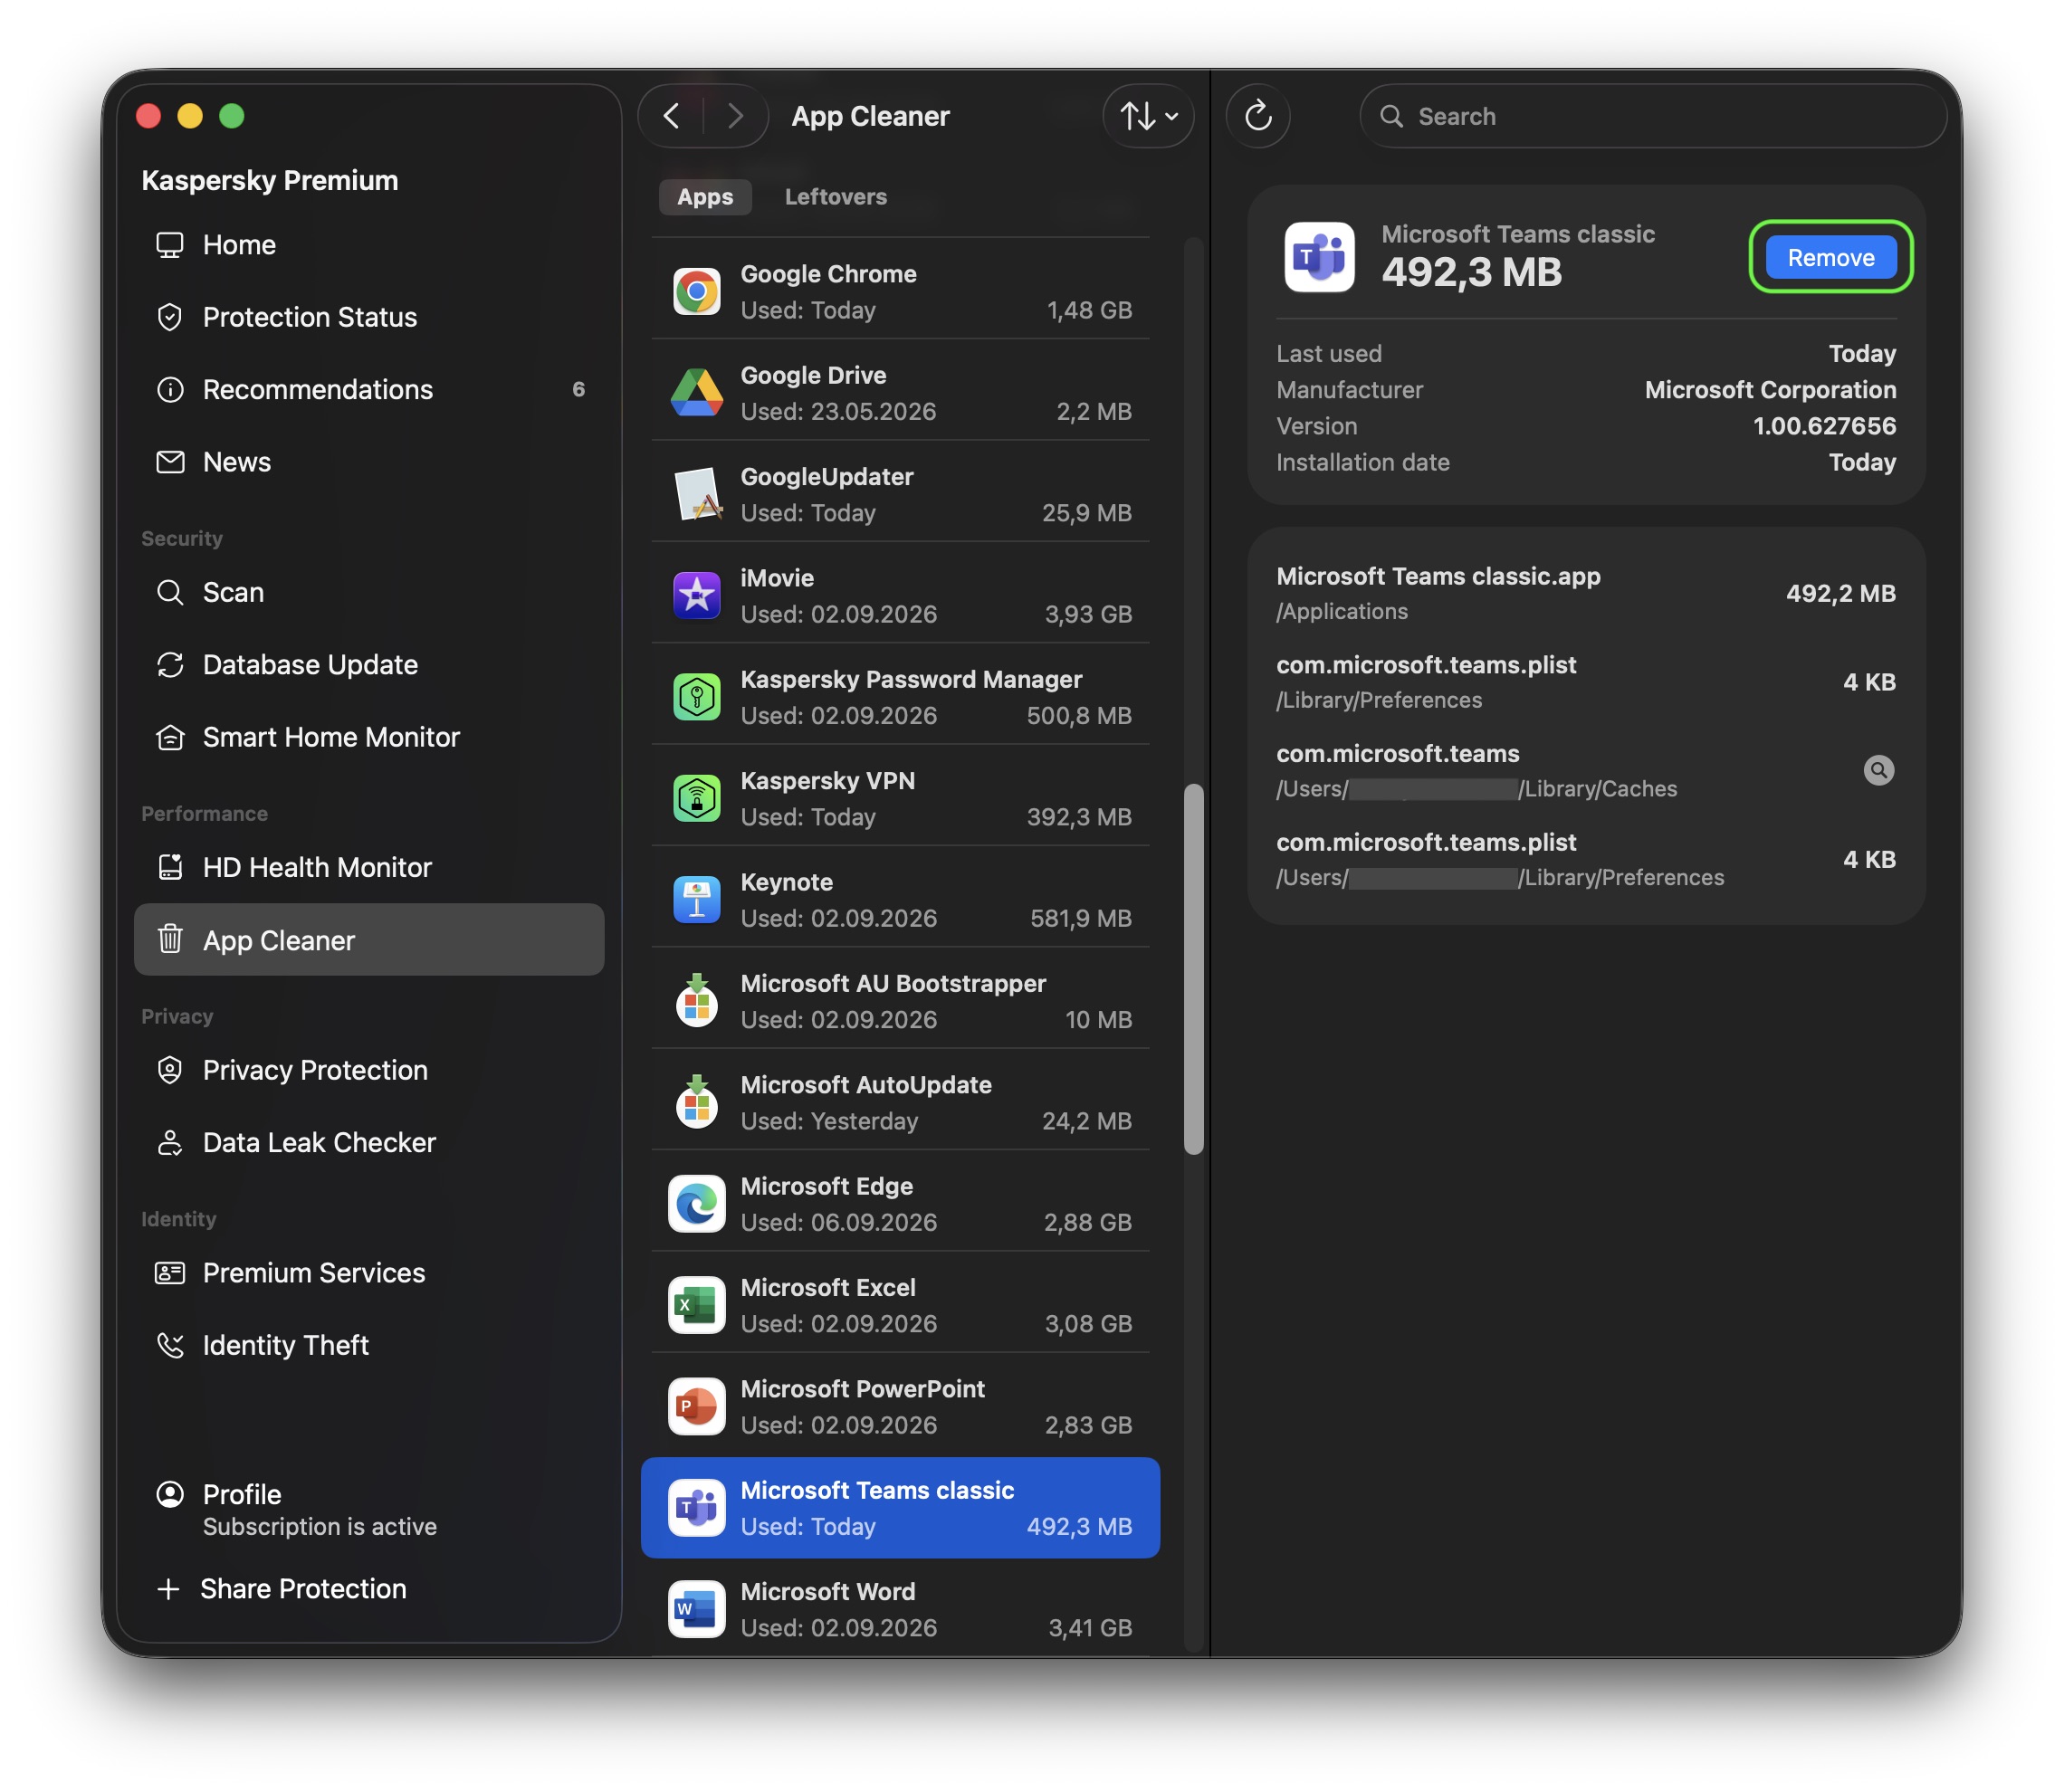Select the Google Drive app row
Screen dimensions: 2064x1792
900,392
